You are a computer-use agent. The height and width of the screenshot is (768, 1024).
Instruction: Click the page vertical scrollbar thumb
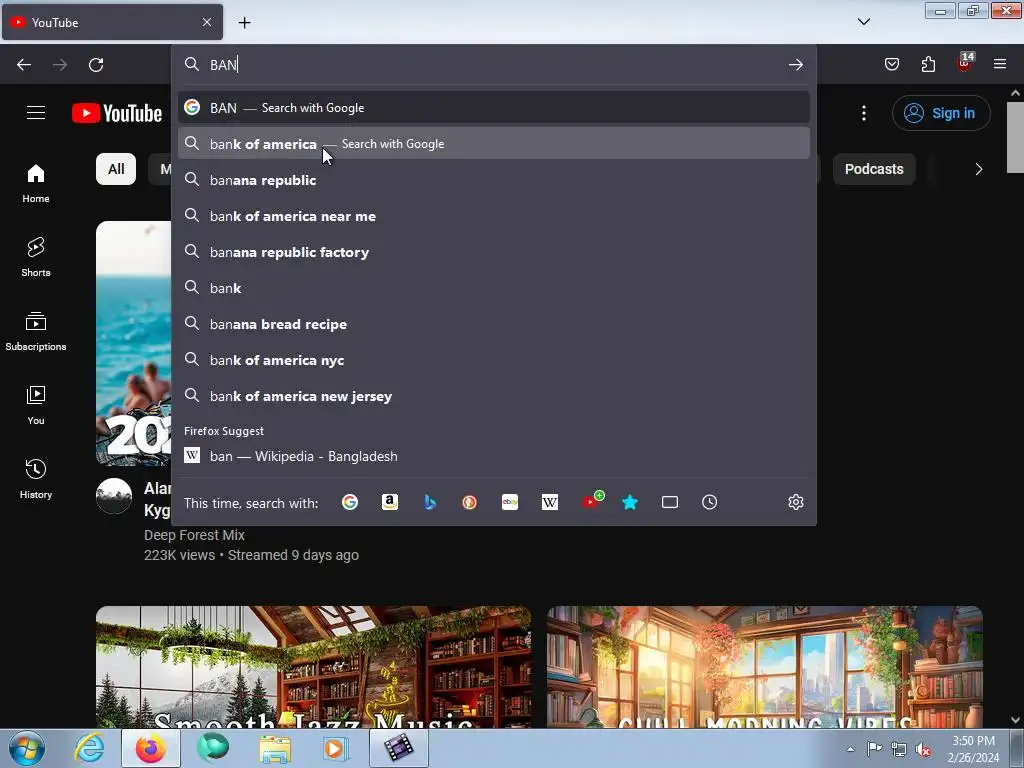coord(1015,137)
